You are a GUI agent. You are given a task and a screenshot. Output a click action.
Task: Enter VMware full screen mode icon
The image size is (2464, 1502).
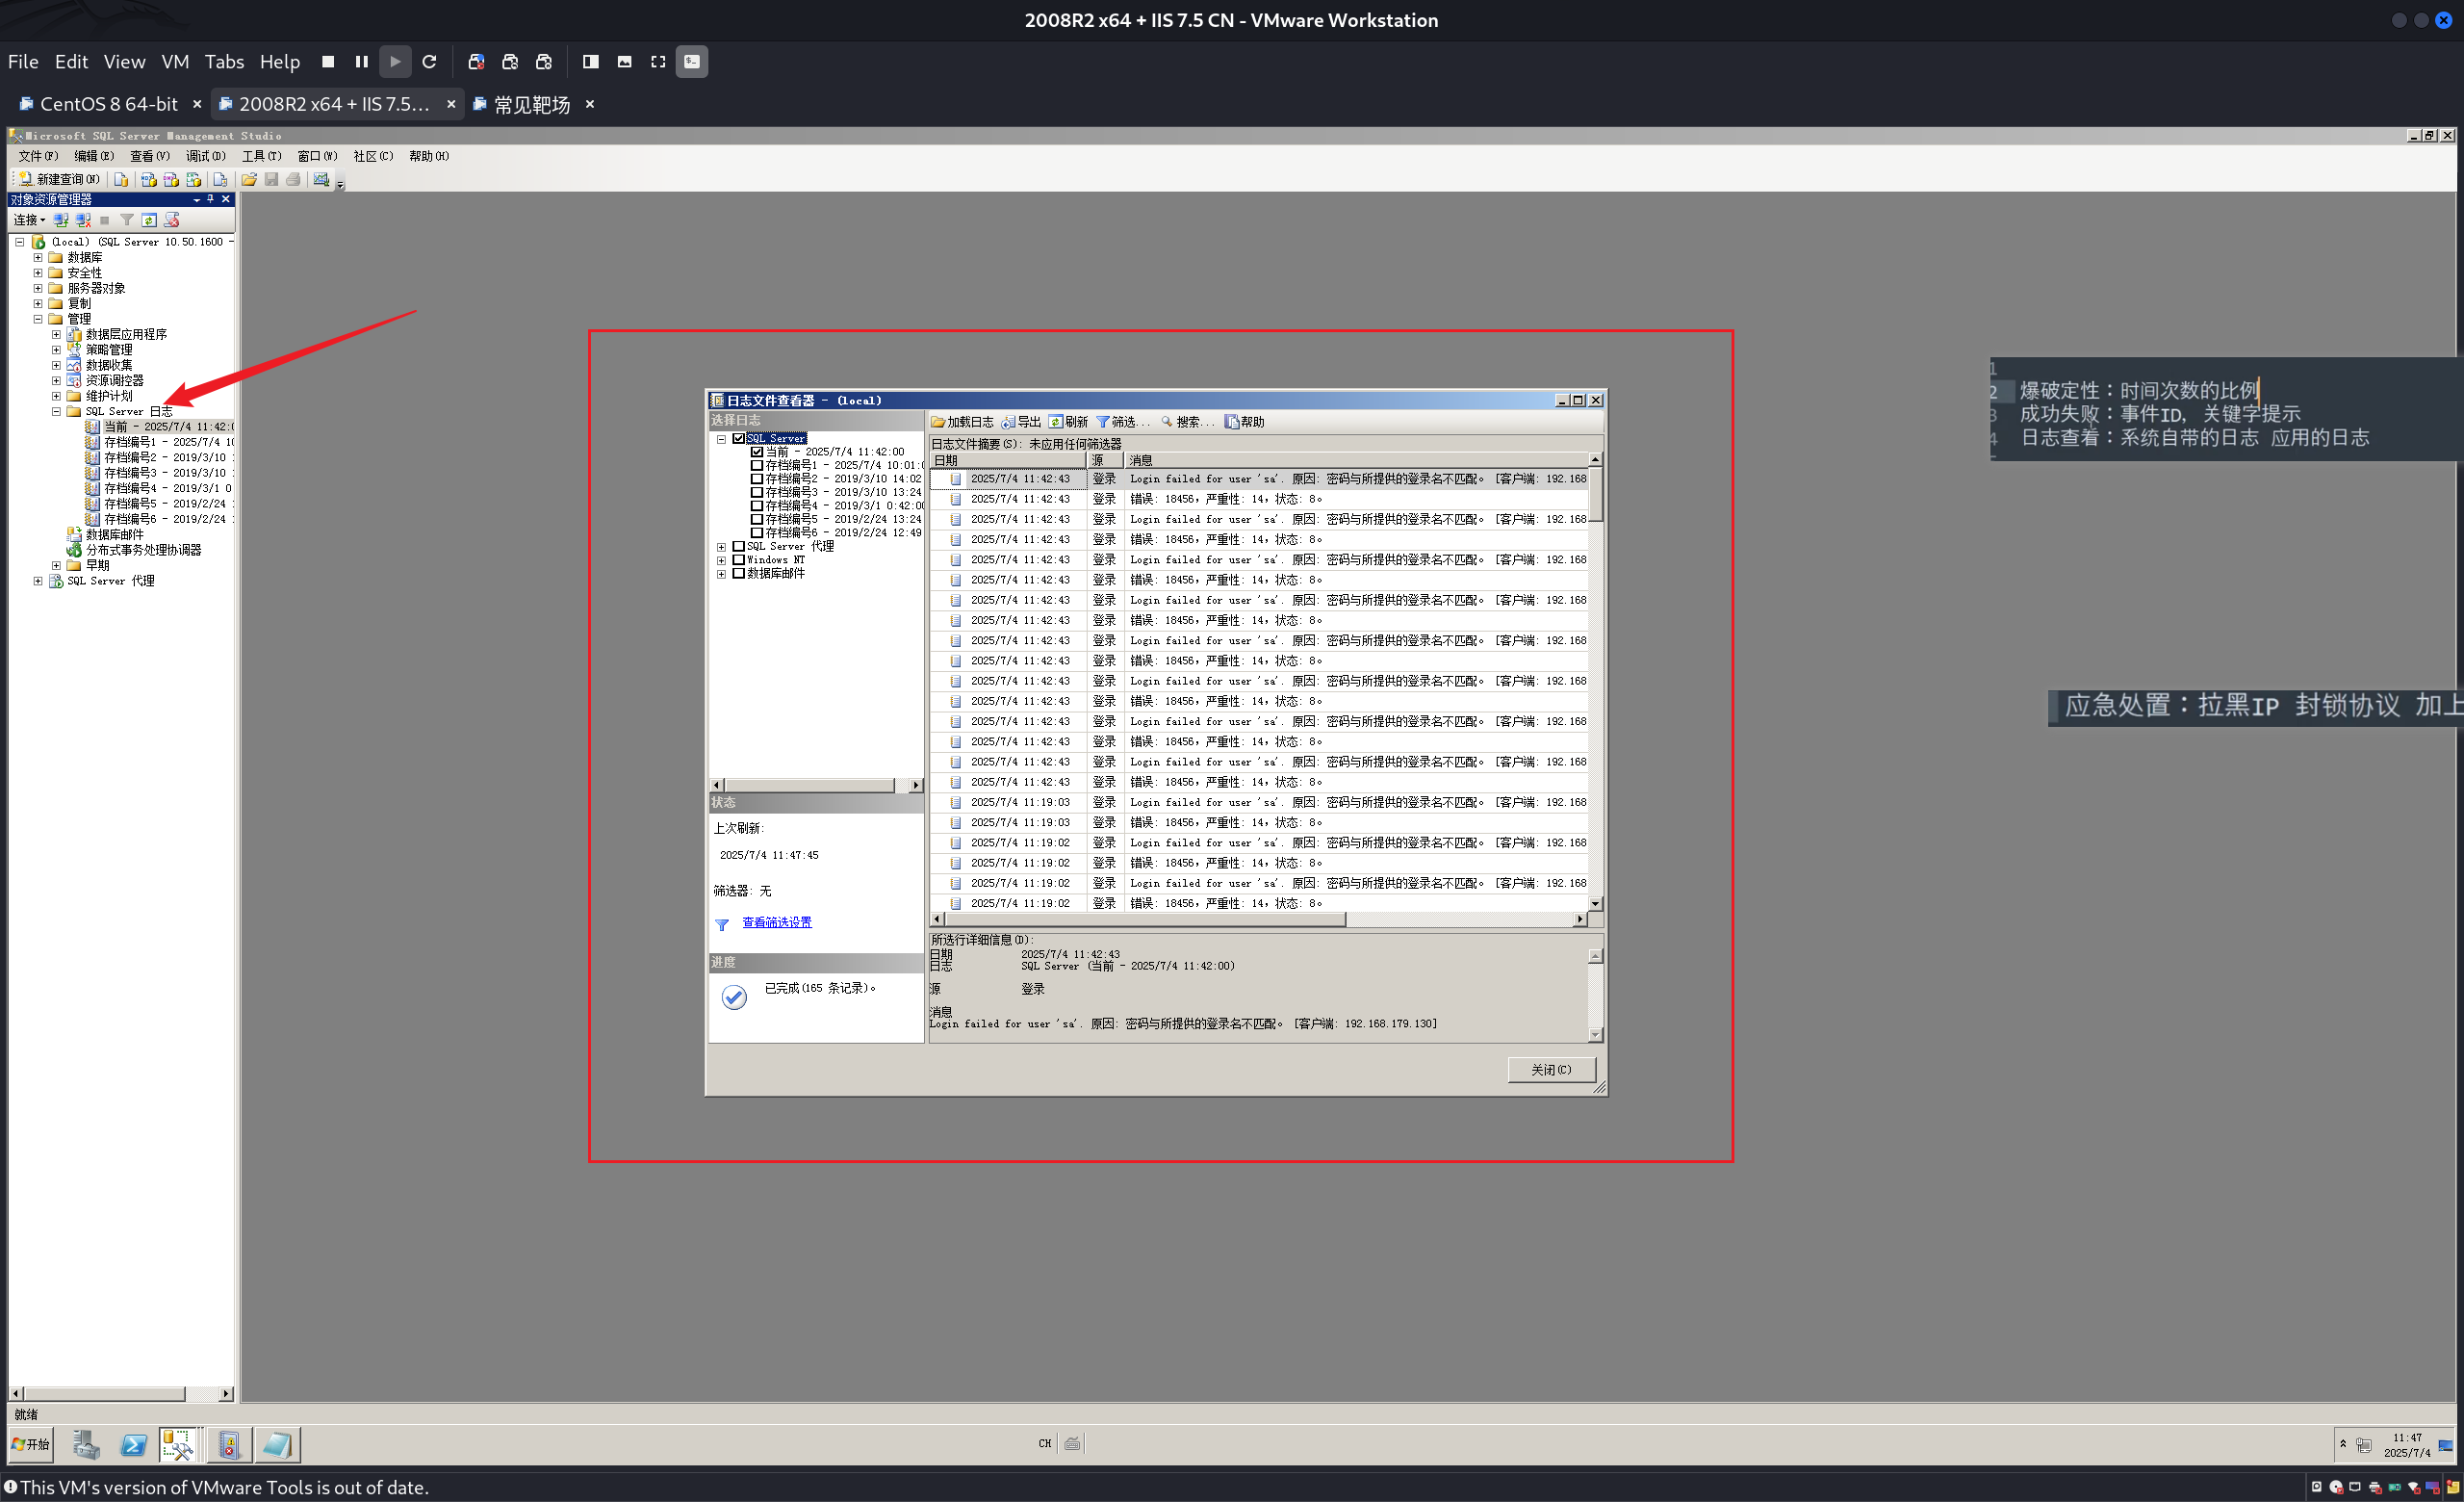pos(658,62)
